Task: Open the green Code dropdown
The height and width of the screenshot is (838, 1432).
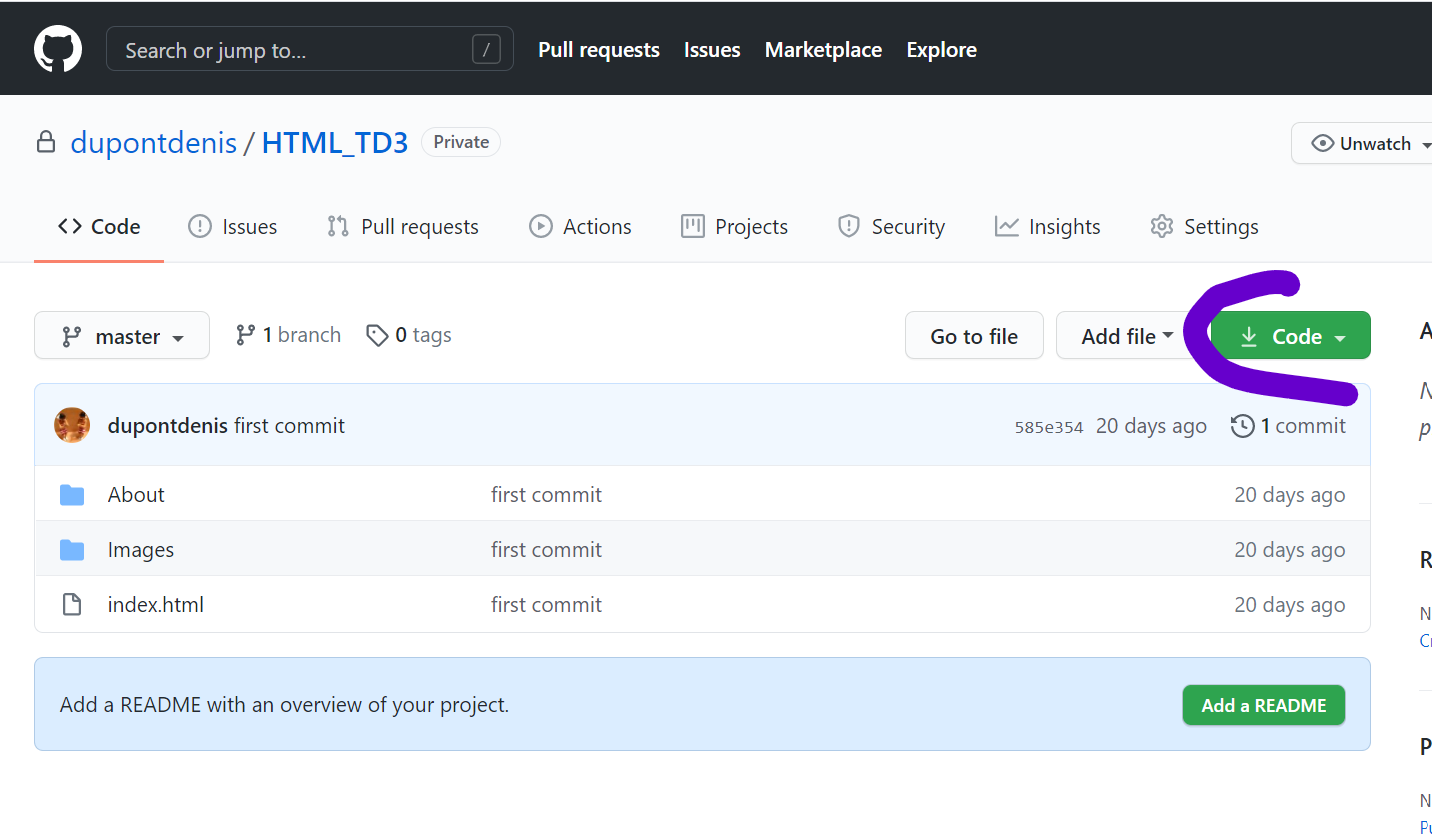Action: point(1291,336)
